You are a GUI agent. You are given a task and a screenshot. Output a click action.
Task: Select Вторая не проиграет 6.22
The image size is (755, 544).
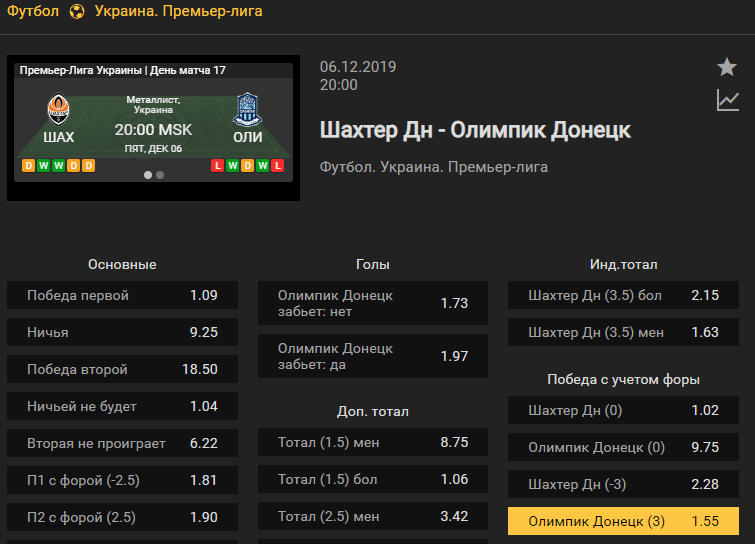click(122, 443)
